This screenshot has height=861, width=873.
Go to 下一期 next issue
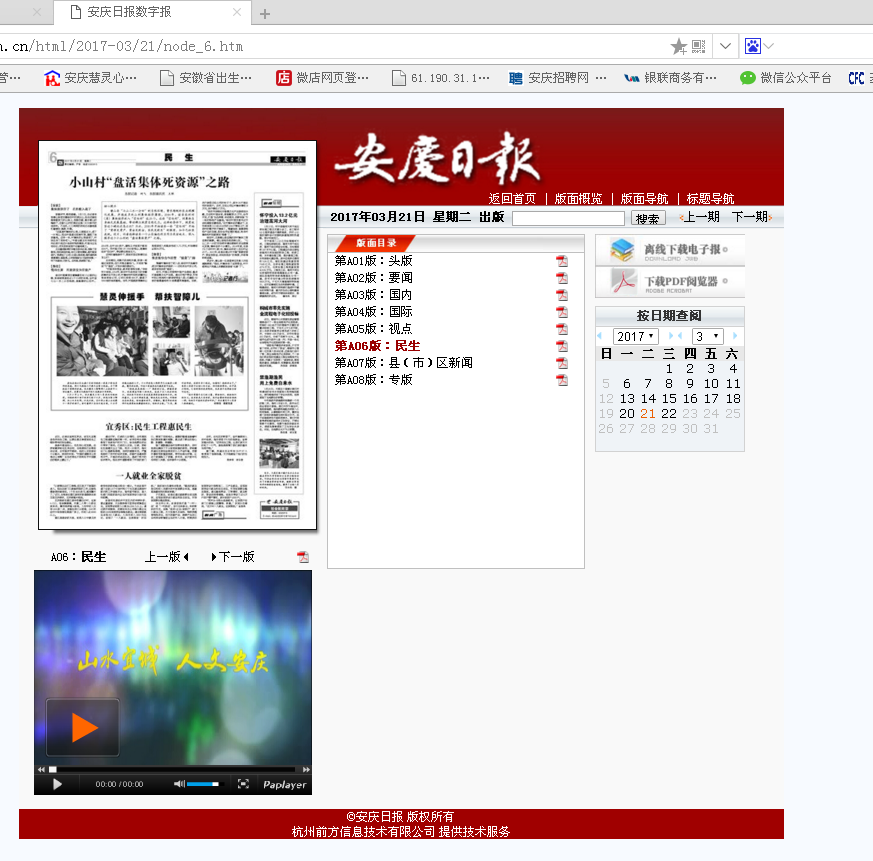[x=752, y=217]
